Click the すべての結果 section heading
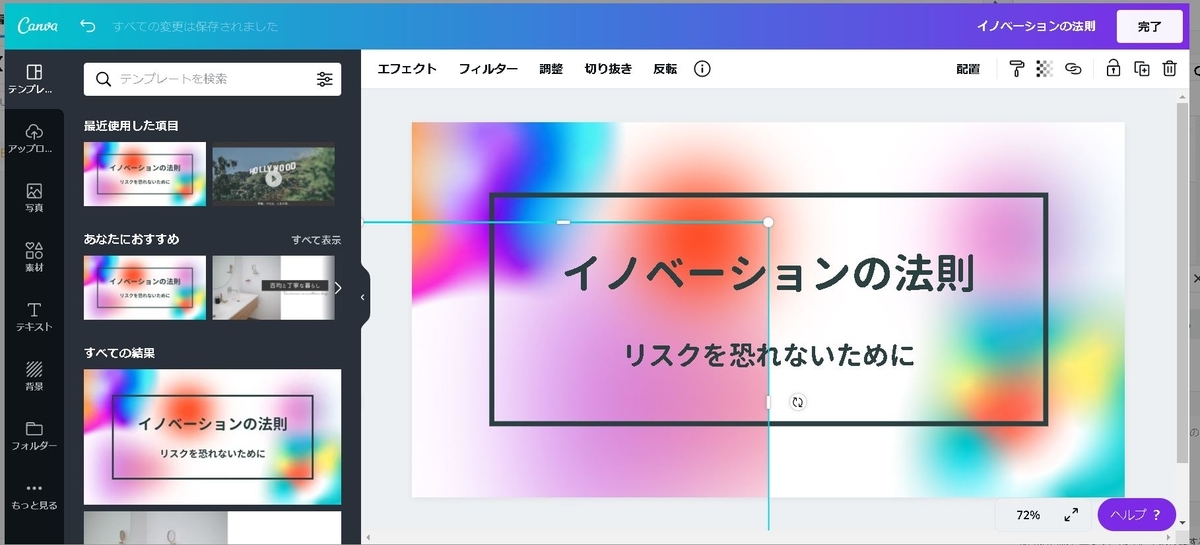This screenshot has height=545, width=1200. point(119,353)
